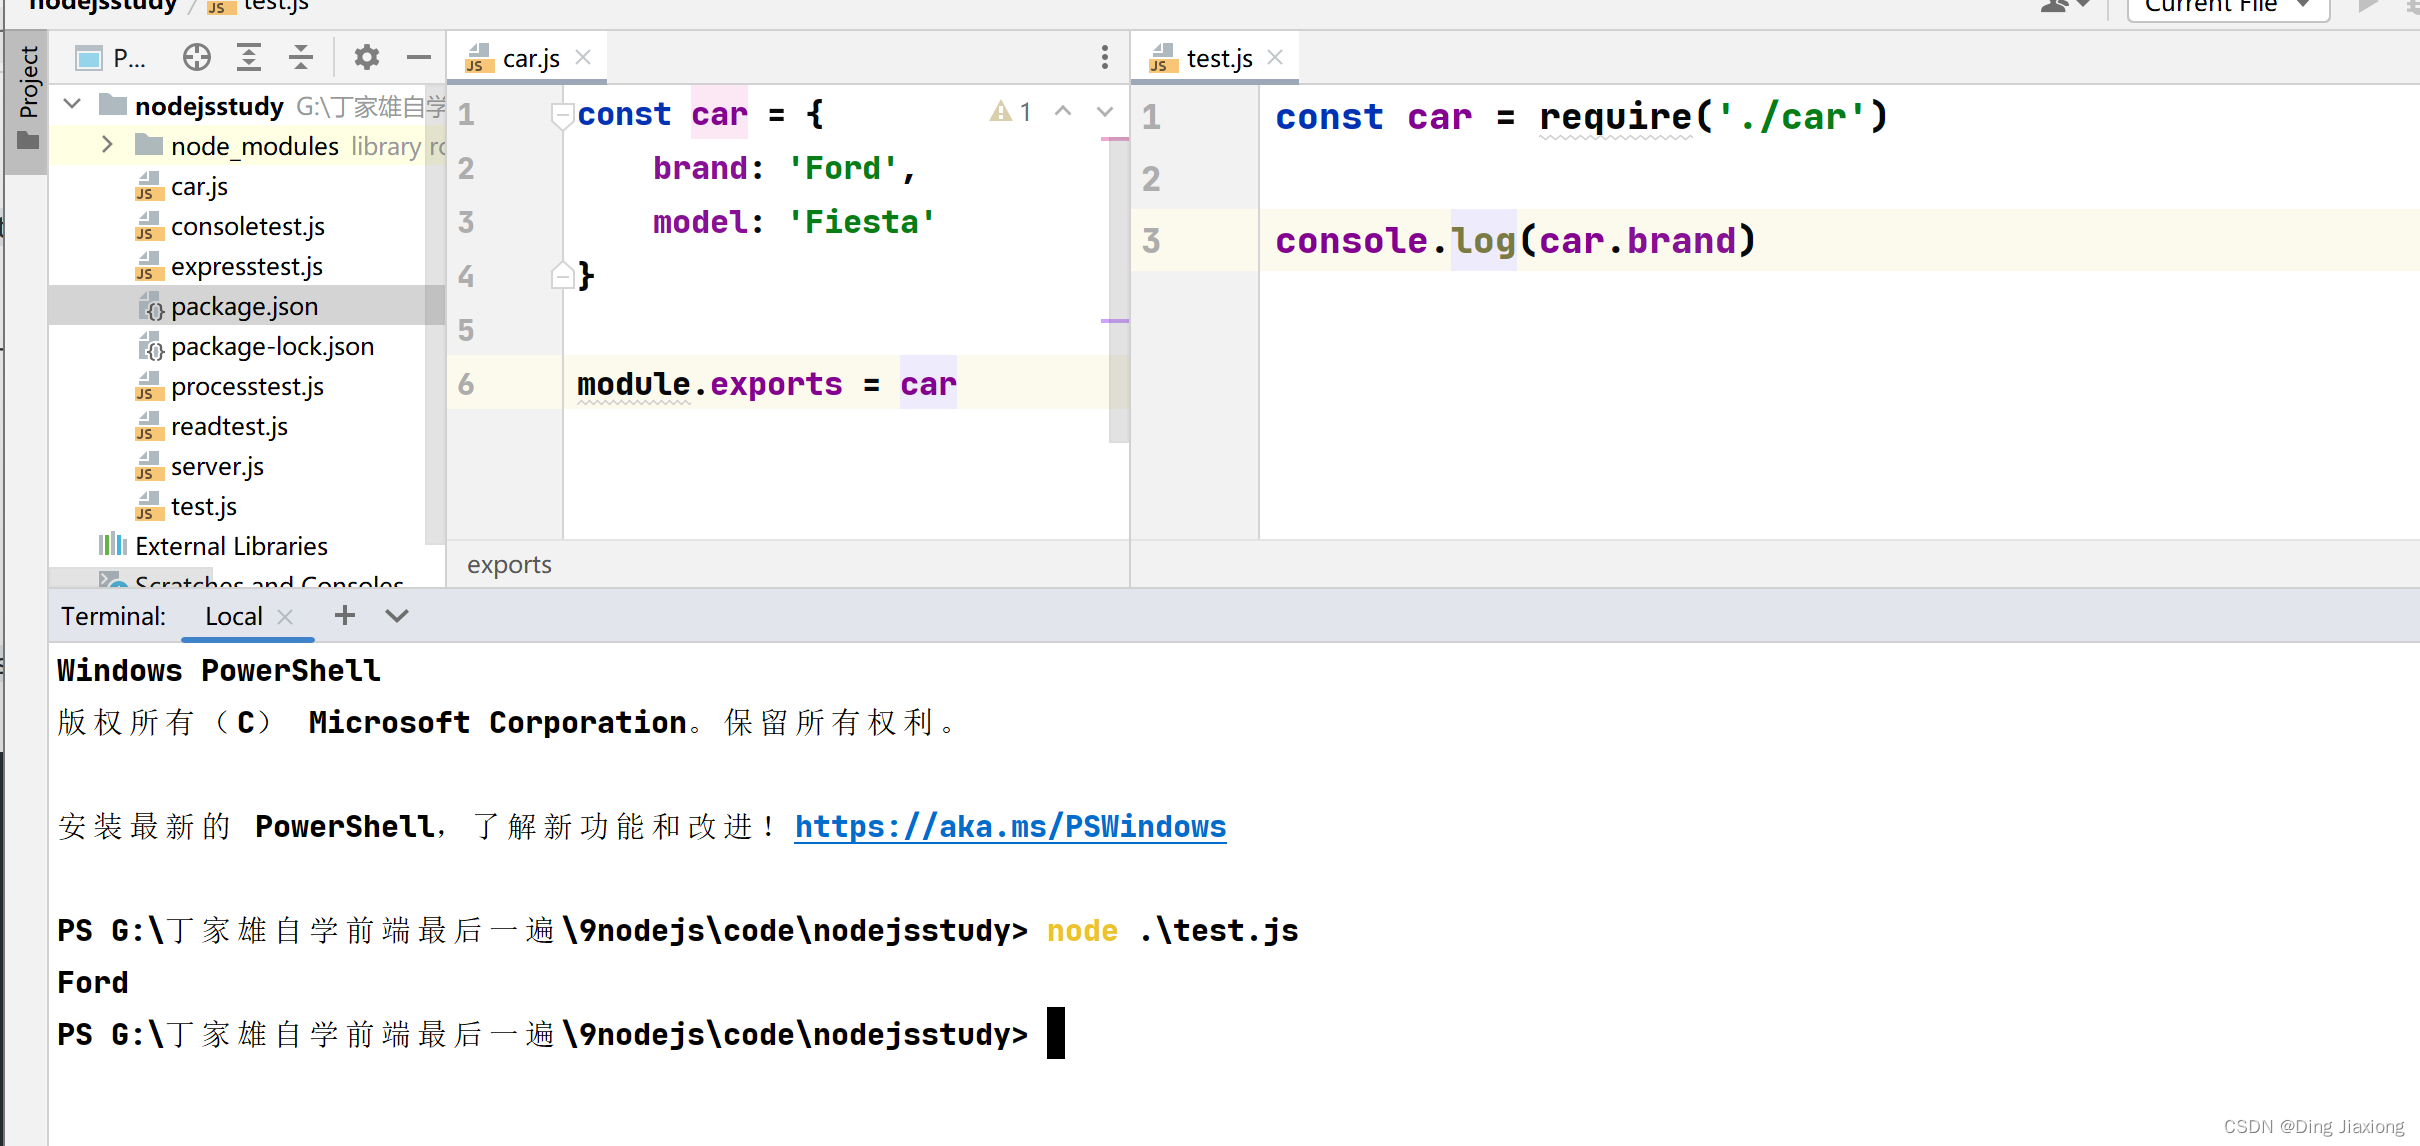This screenshot has width=2420, height=1146.
Task: Click the Run button in top toolbar
Action: click(x=2369, y=6)
